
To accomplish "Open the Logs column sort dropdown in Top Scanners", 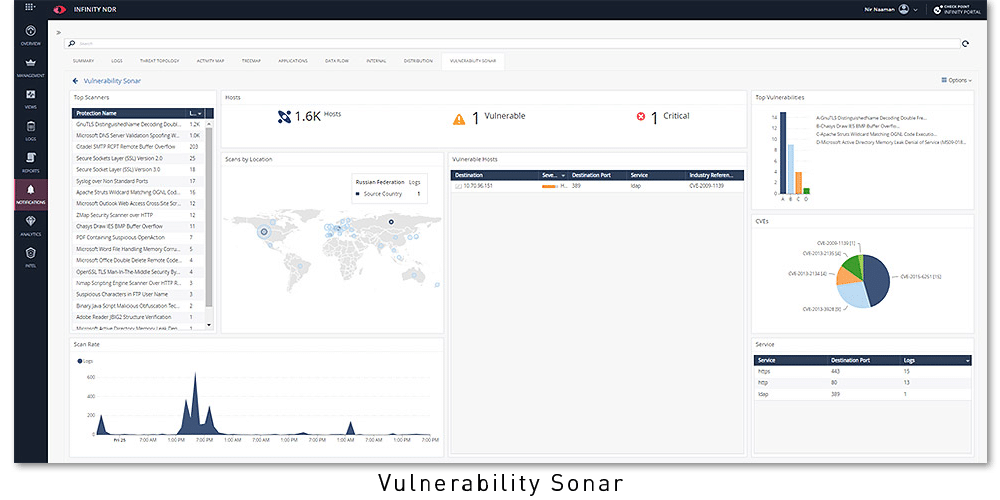I will 201,113.
